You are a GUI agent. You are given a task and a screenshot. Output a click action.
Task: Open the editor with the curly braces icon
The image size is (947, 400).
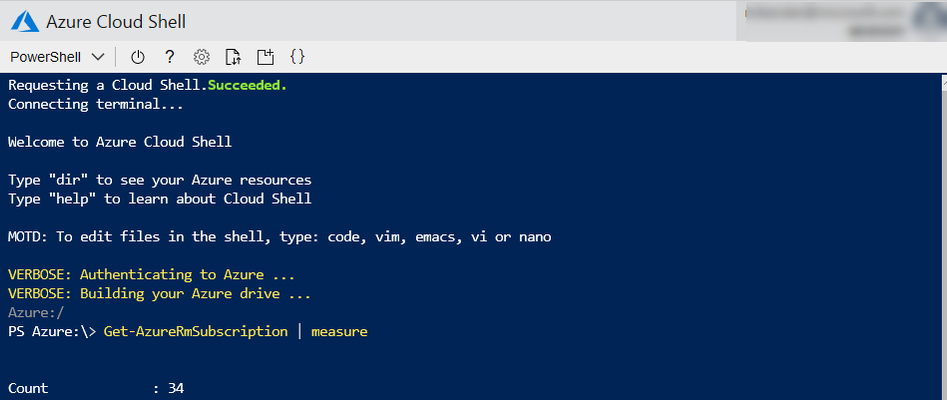[x=297, y=57]
